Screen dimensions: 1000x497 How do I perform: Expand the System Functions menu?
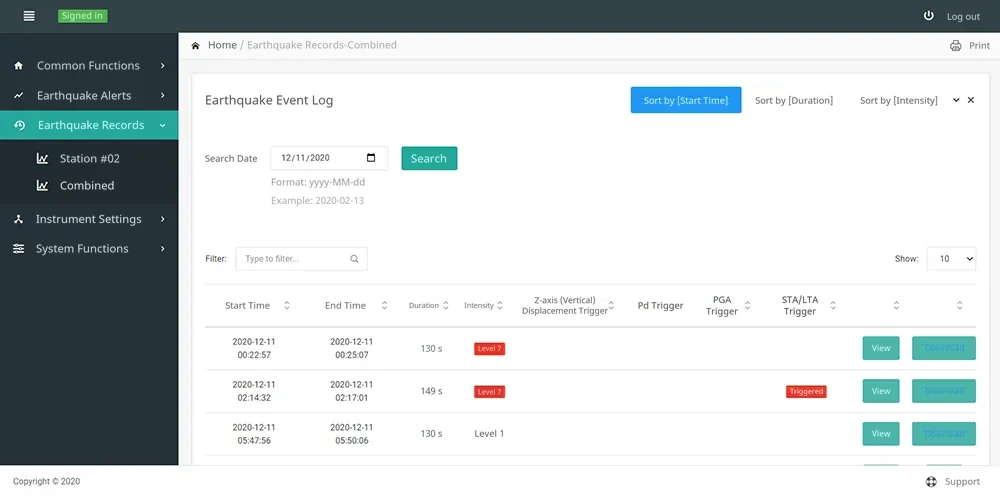[x=163, y=249]
